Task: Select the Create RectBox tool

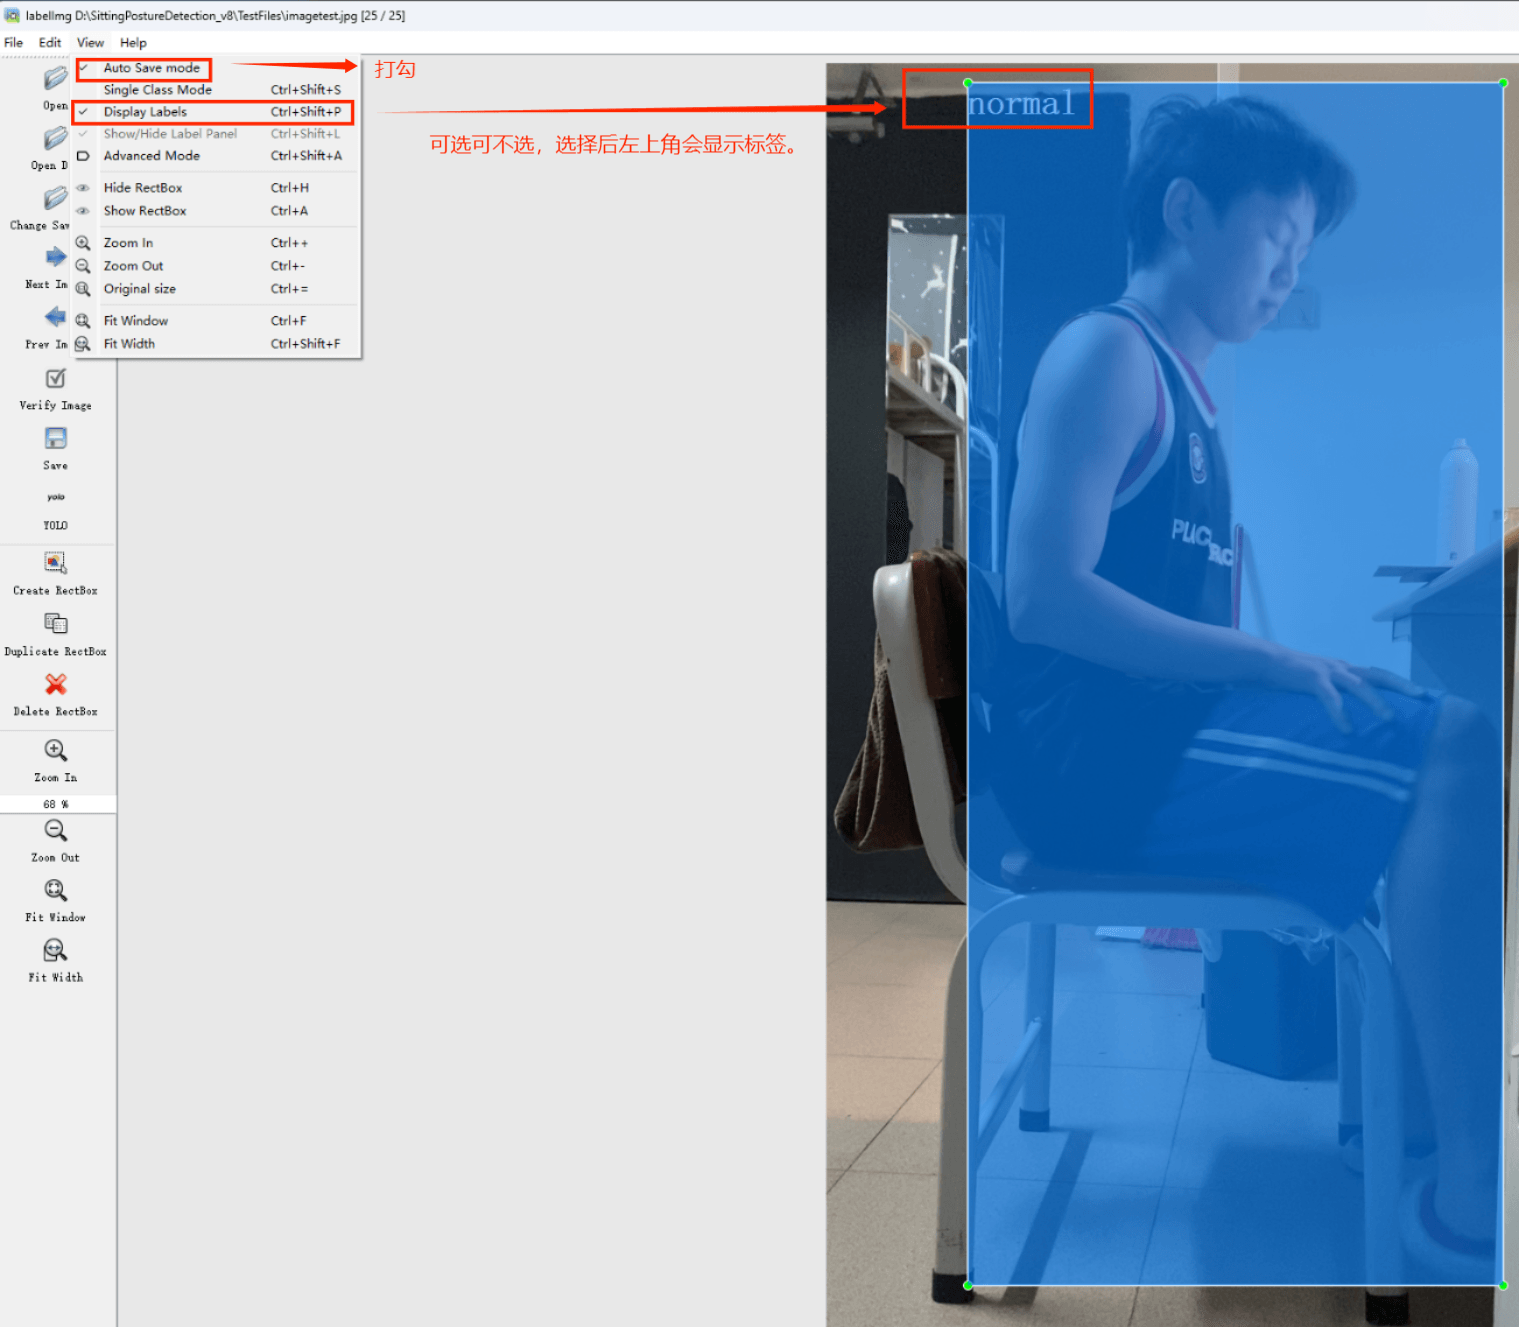Action: (55, 564)
